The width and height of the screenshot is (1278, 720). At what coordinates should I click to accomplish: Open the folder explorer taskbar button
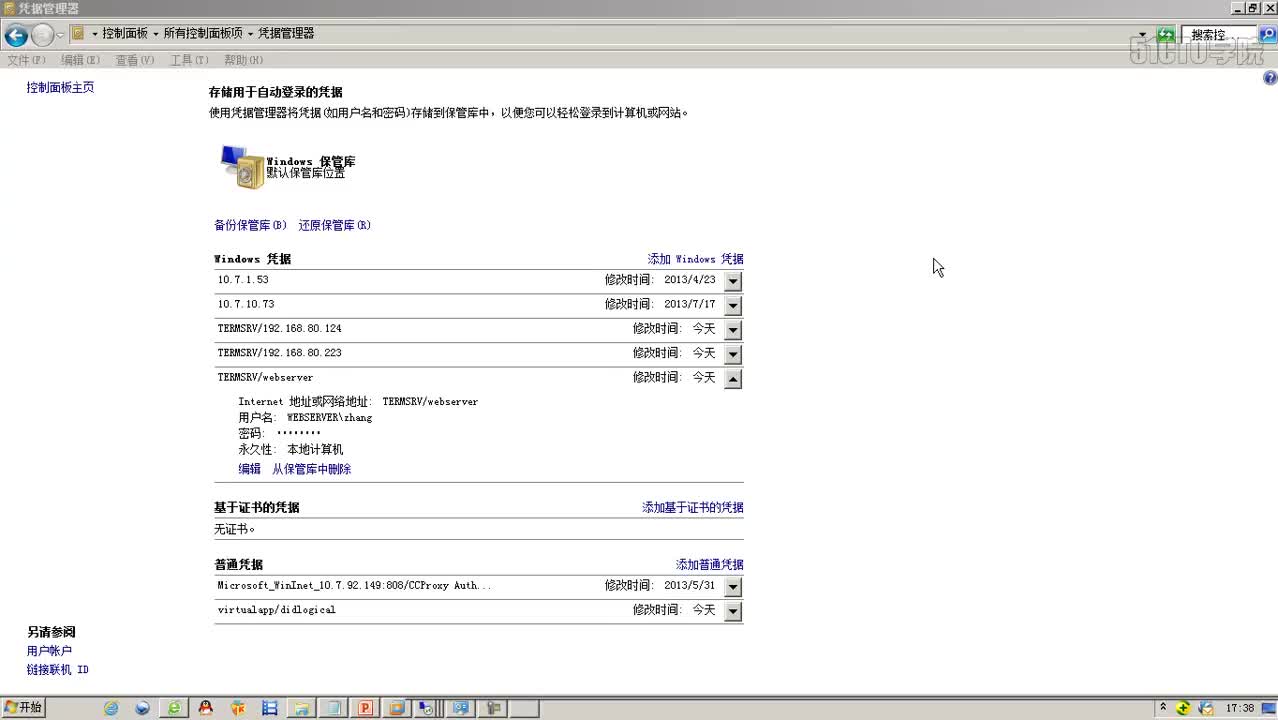point(301,708)
